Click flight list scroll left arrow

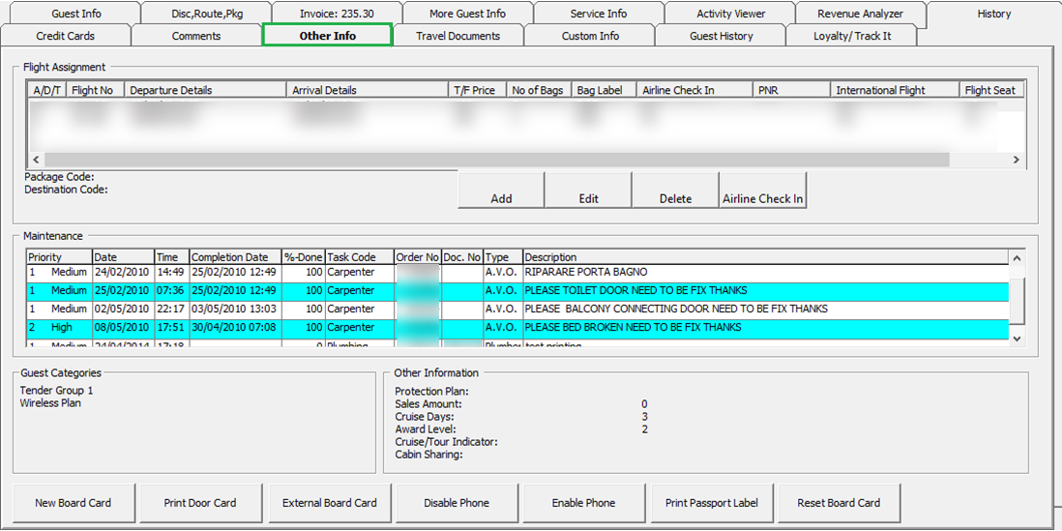(35, 160)
